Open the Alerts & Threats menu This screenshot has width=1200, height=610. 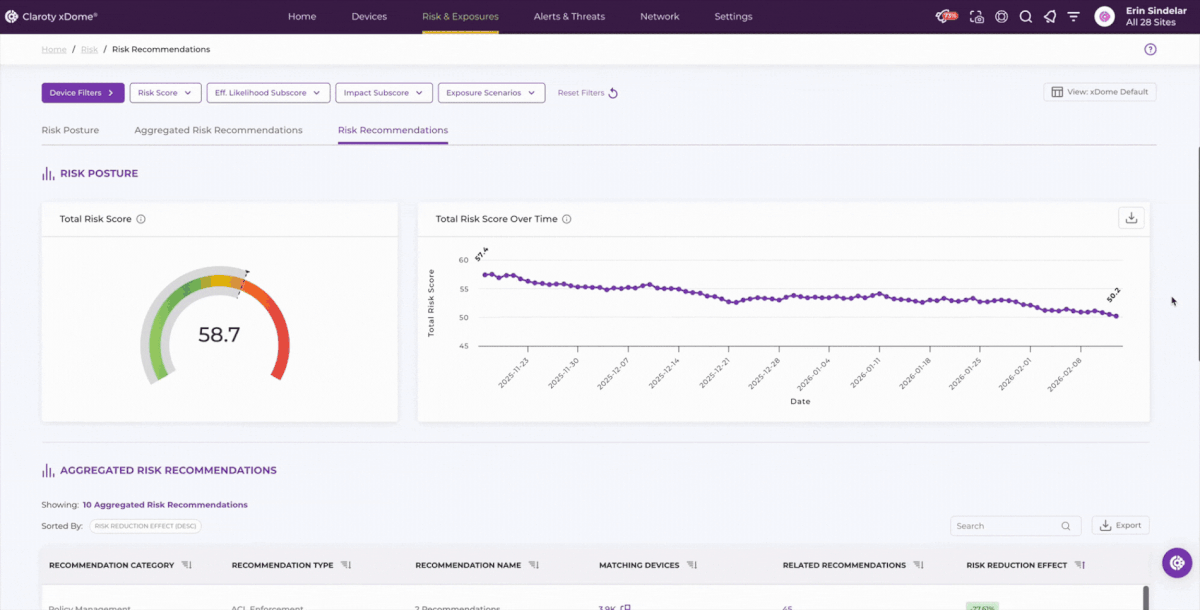[x=569, y=17]
